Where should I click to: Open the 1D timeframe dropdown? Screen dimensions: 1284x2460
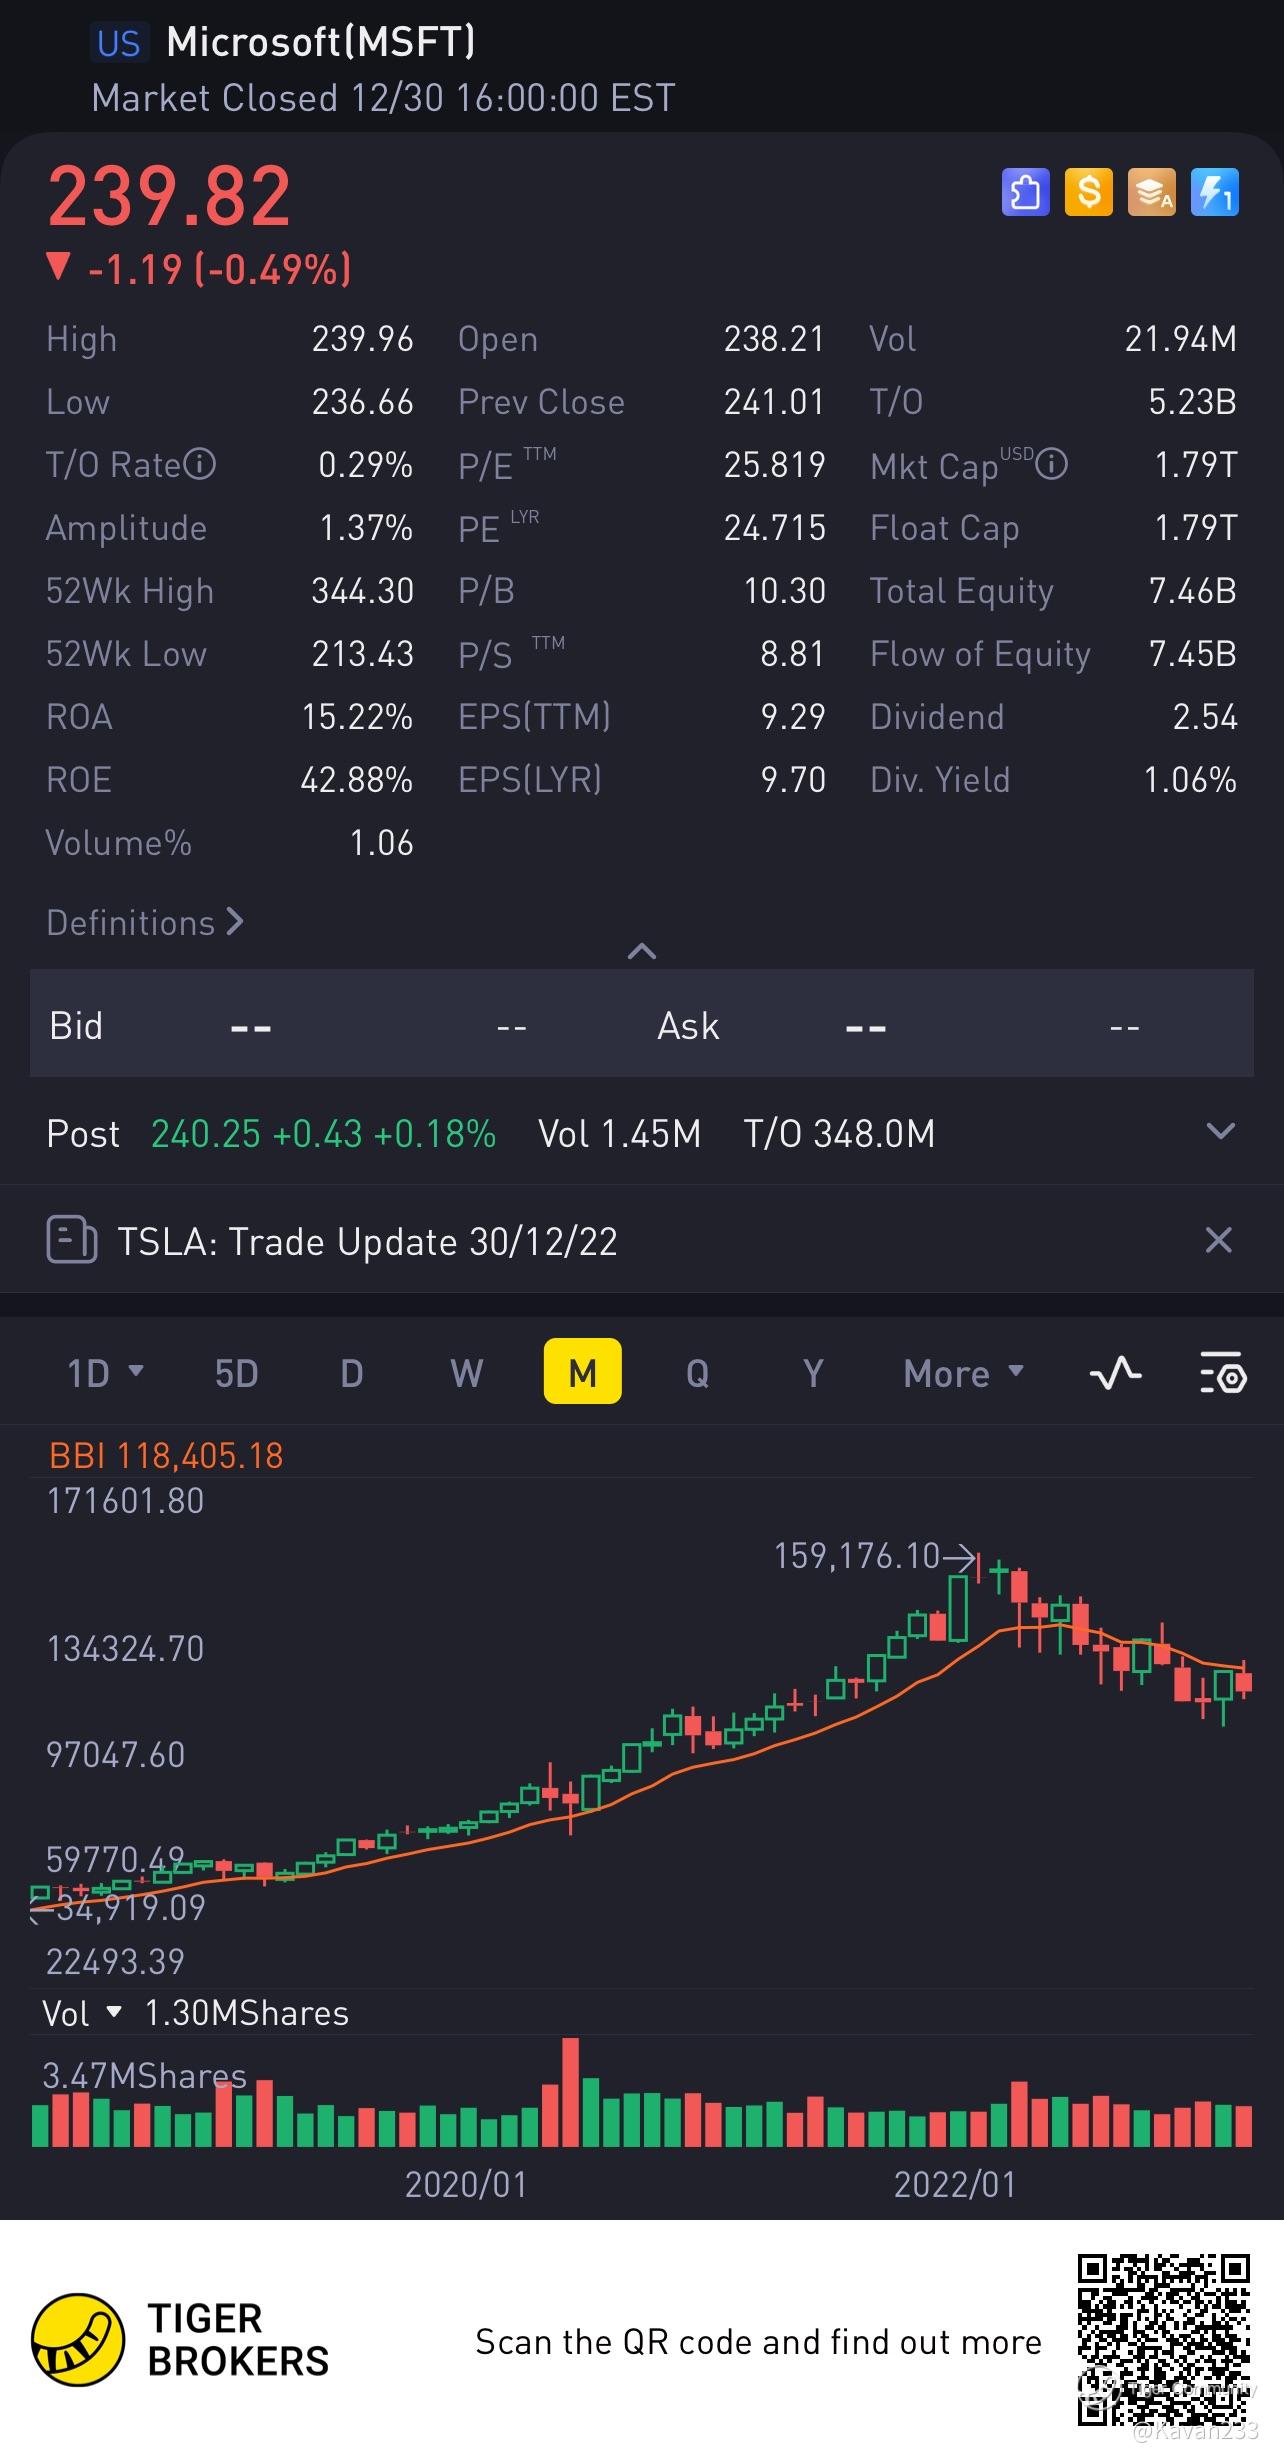point(105,1373)
